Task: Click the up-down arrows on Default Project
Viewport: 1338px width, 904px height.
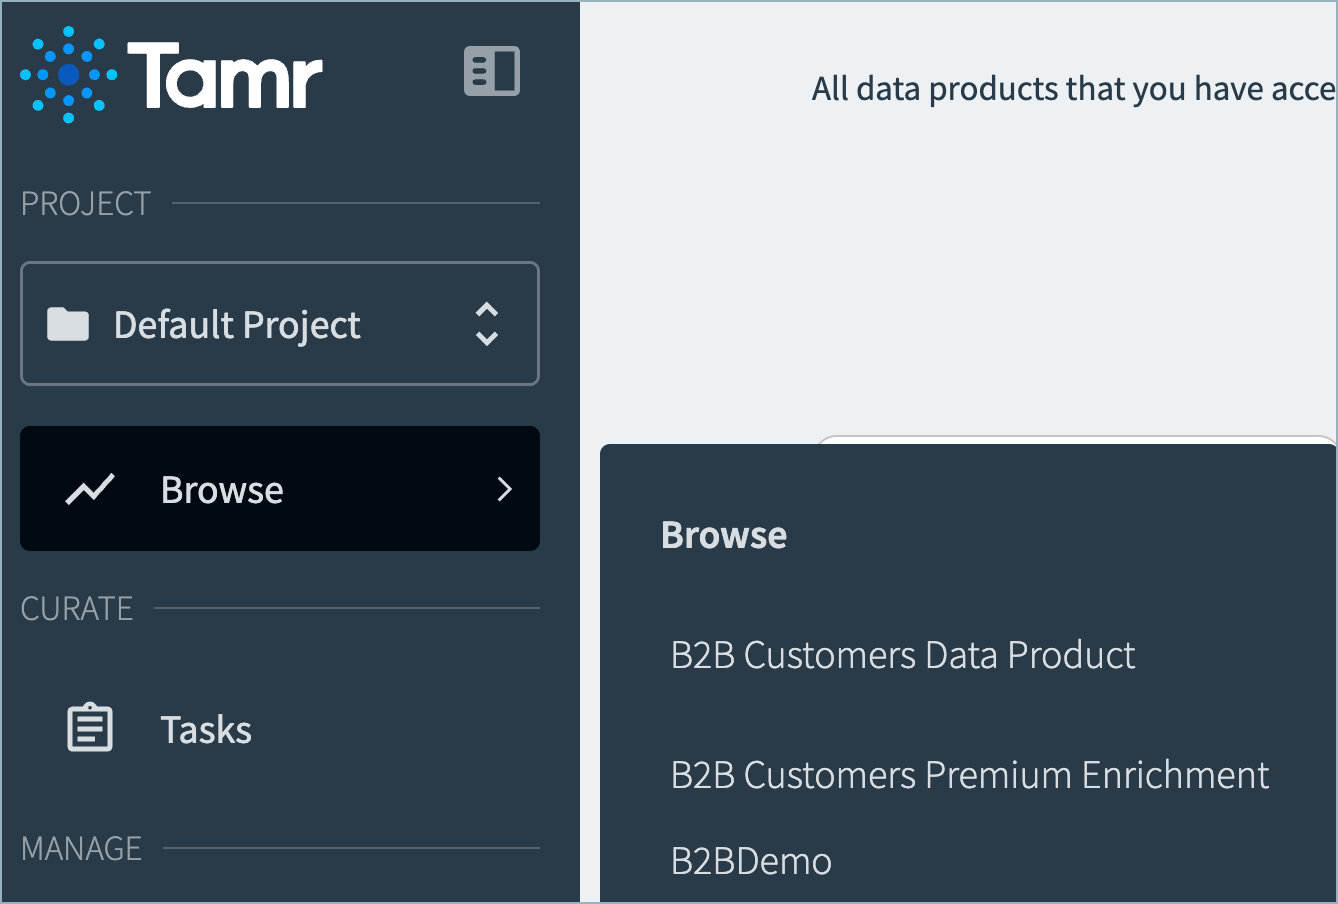Action: click(487, 324)
